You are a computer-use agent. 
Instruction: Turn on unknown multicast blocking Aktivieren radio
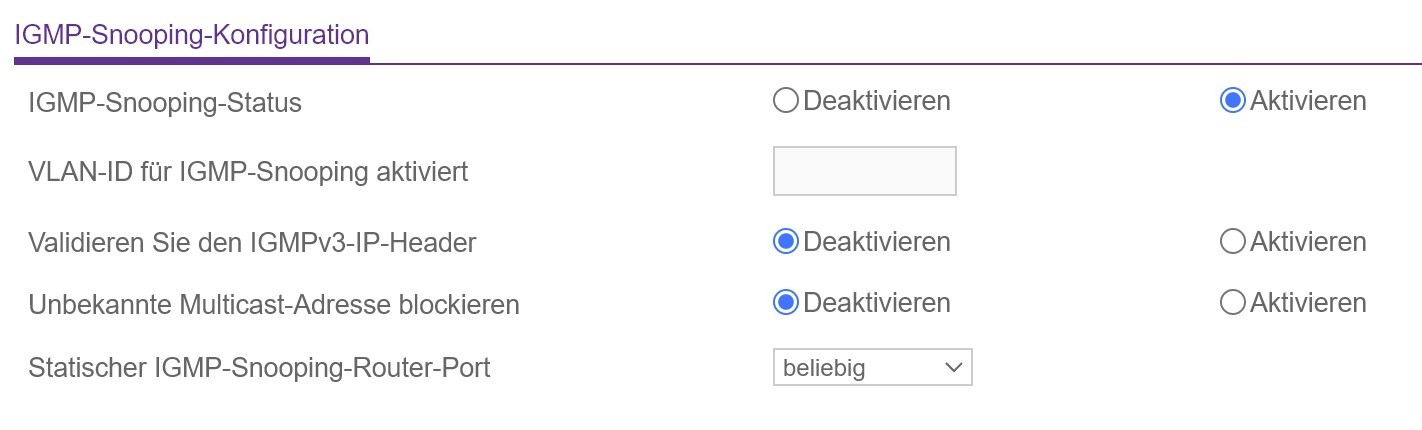pyautogui.click(x=1233, y=302)
